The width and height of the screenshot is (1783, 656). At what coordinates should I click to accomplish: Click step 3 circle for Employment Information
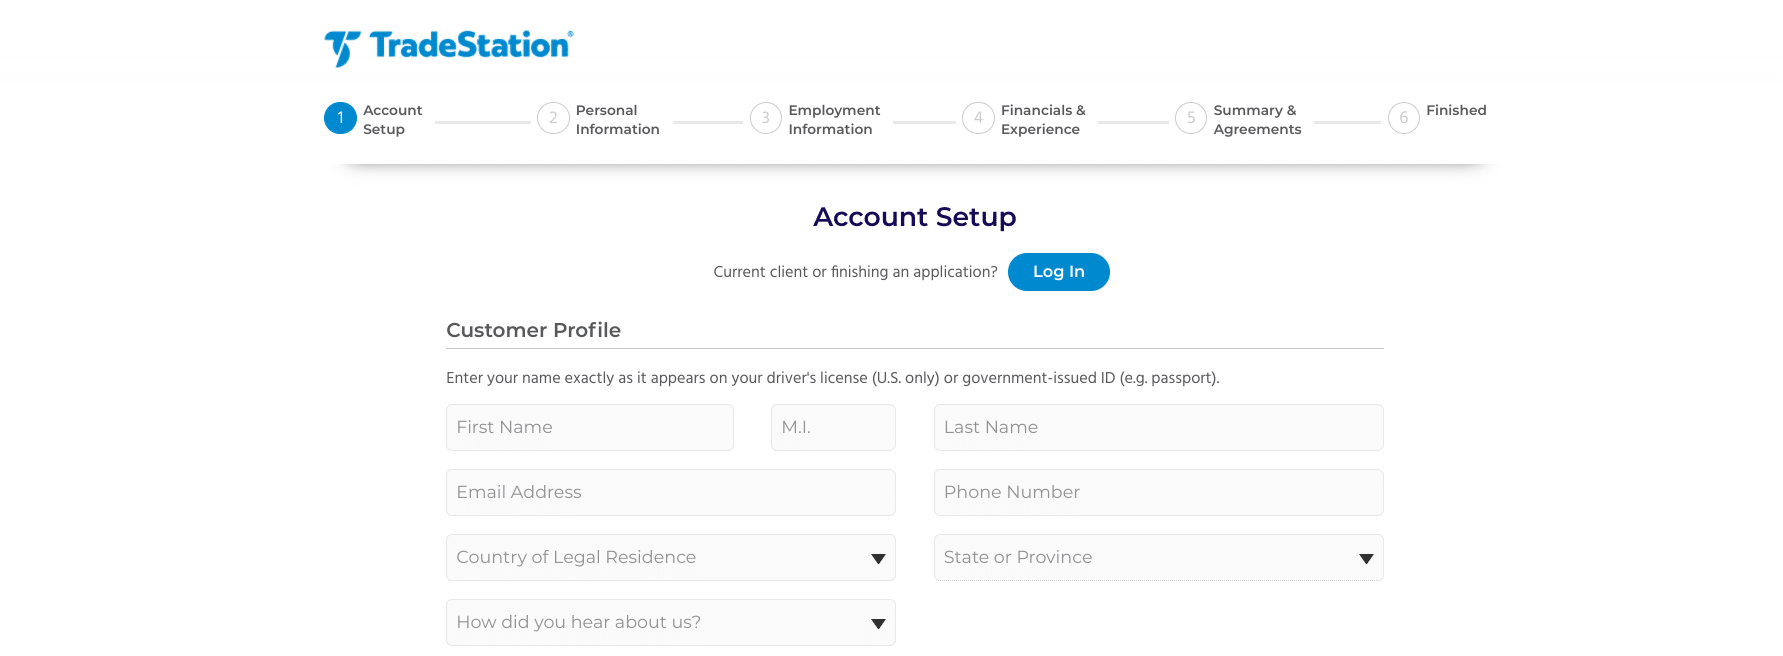(766, 118)
